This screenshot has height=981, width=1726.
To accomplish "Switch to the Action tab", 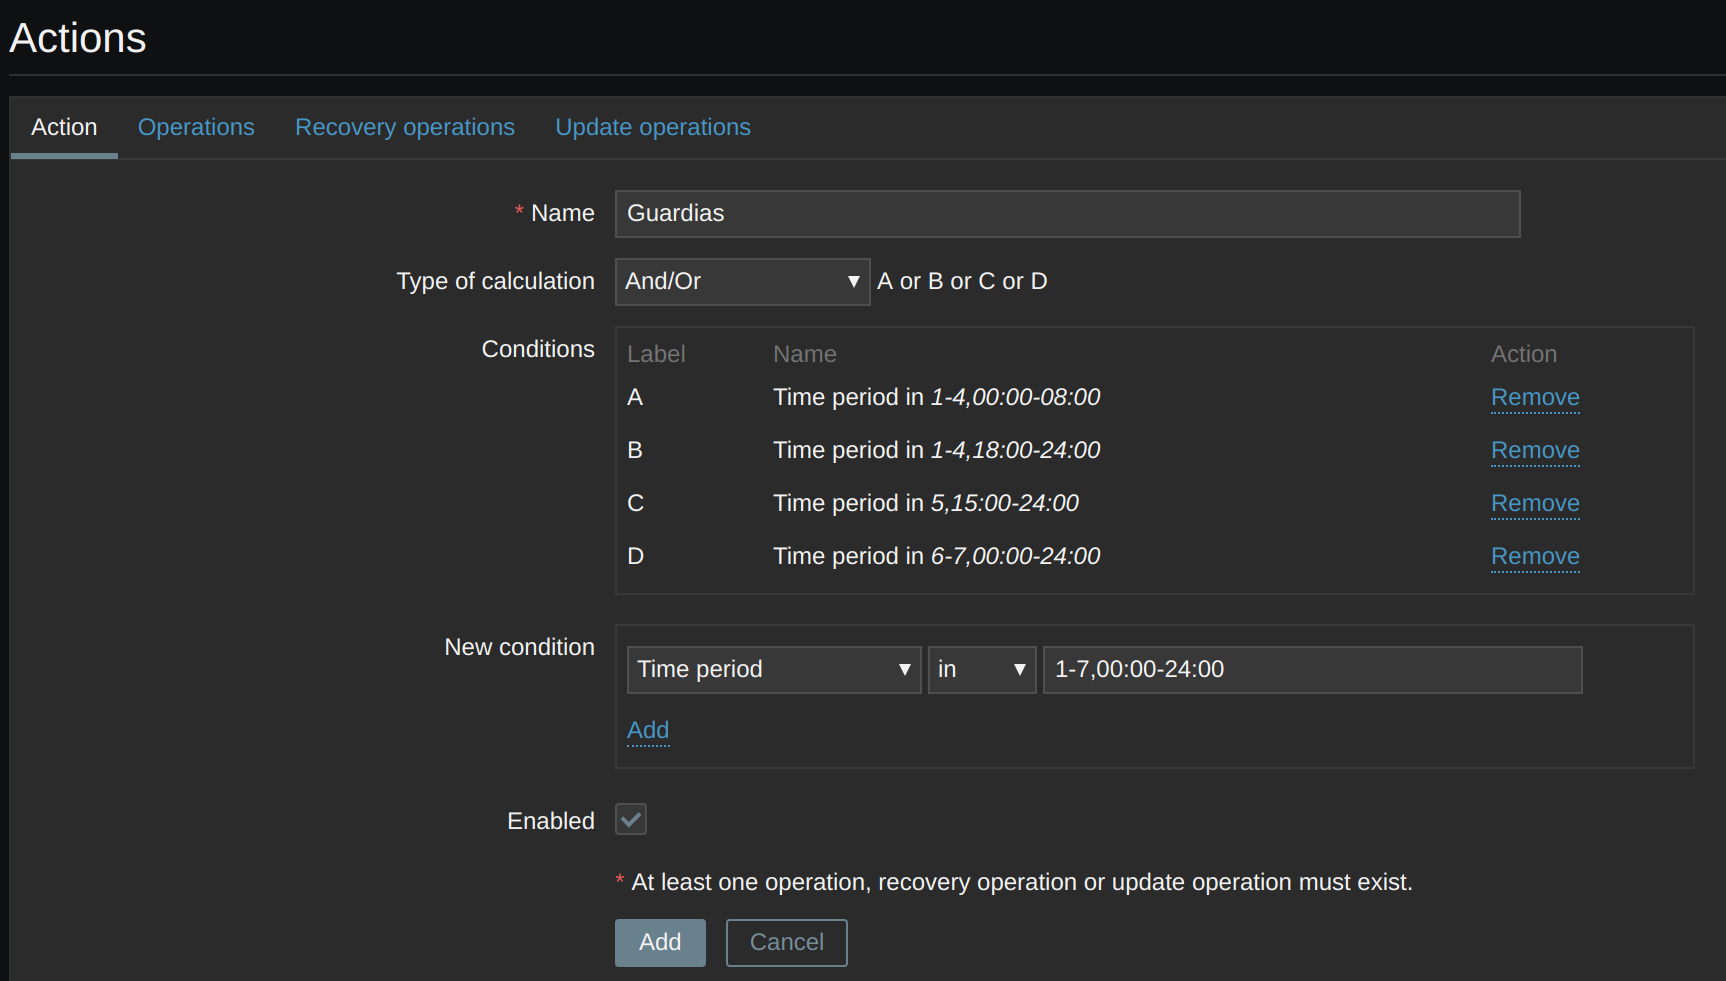I will coord(64,128).
